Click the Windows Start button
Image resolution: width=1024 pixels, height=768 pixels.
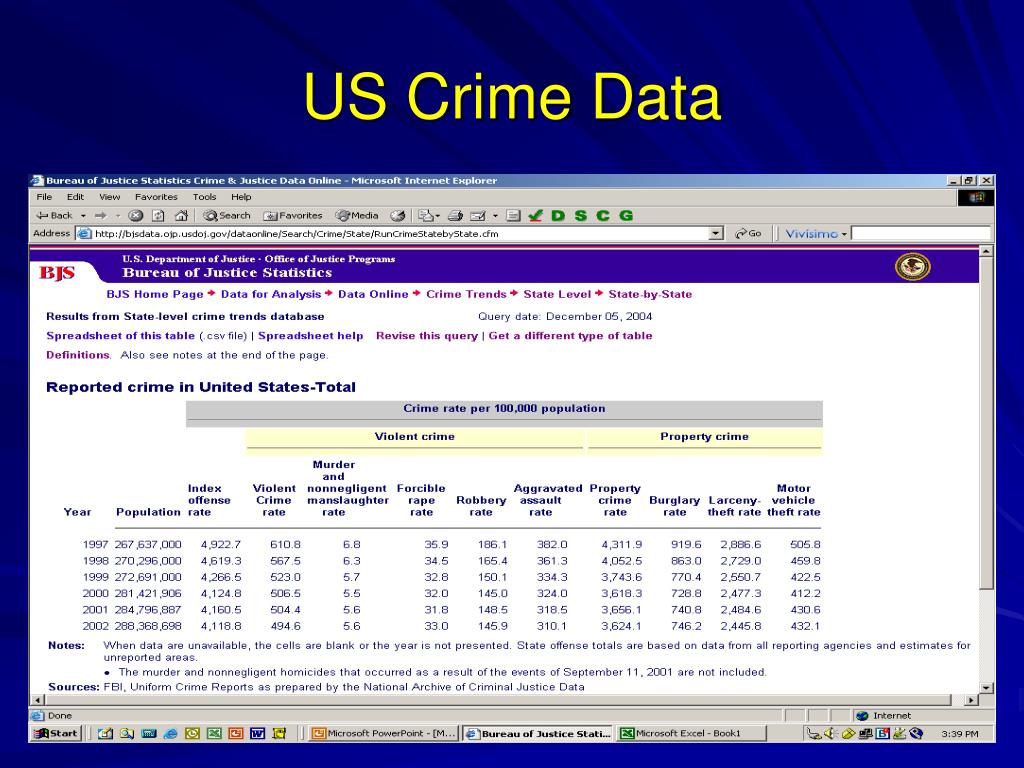(x=57, y=733)
